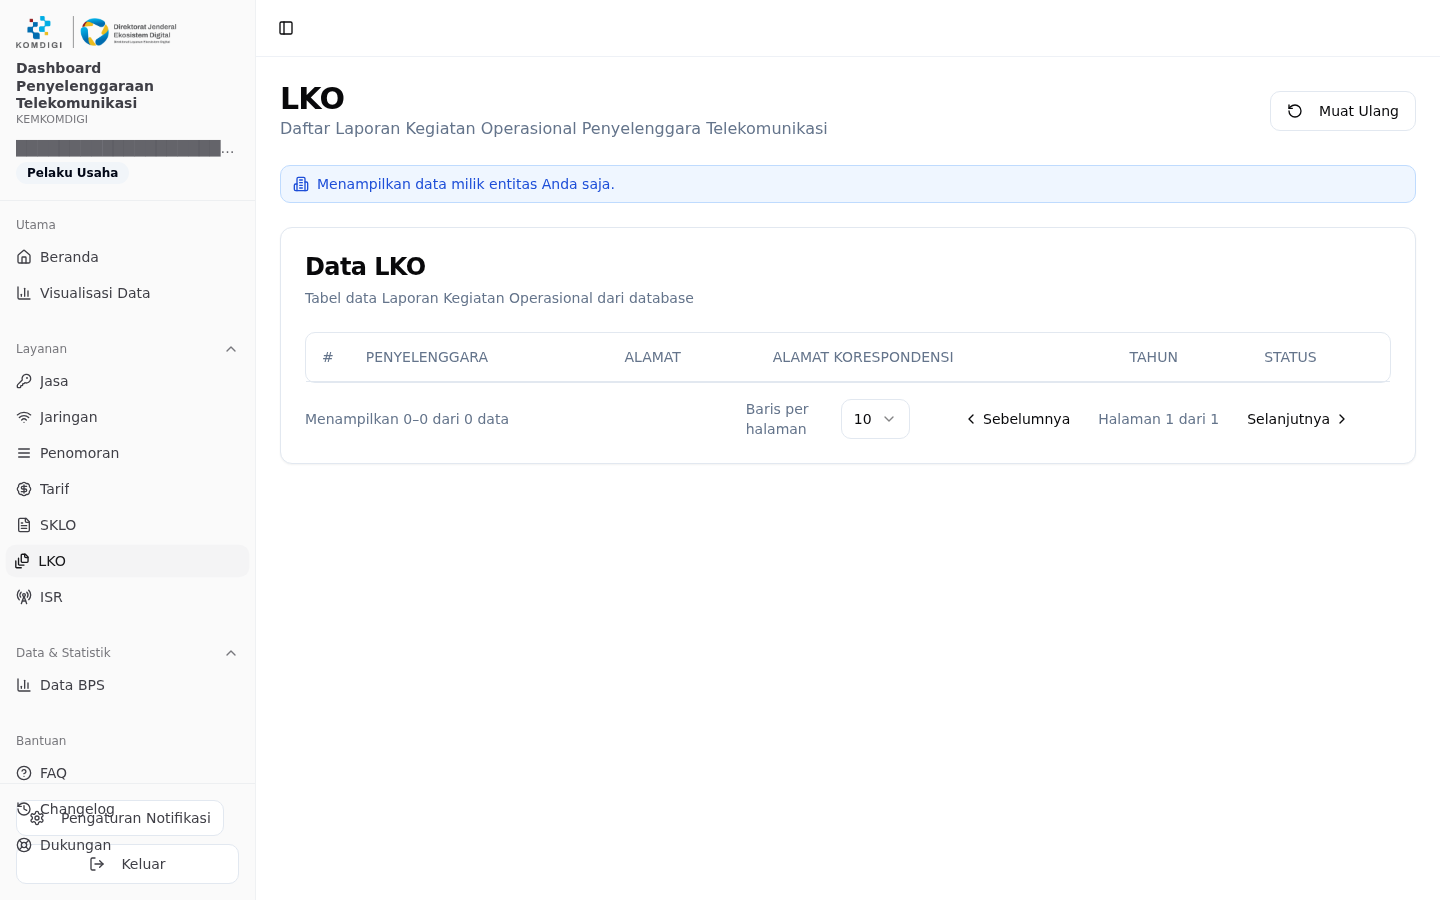Open the FAQ menu item
Screen dimensions: 1440x900
127,773
